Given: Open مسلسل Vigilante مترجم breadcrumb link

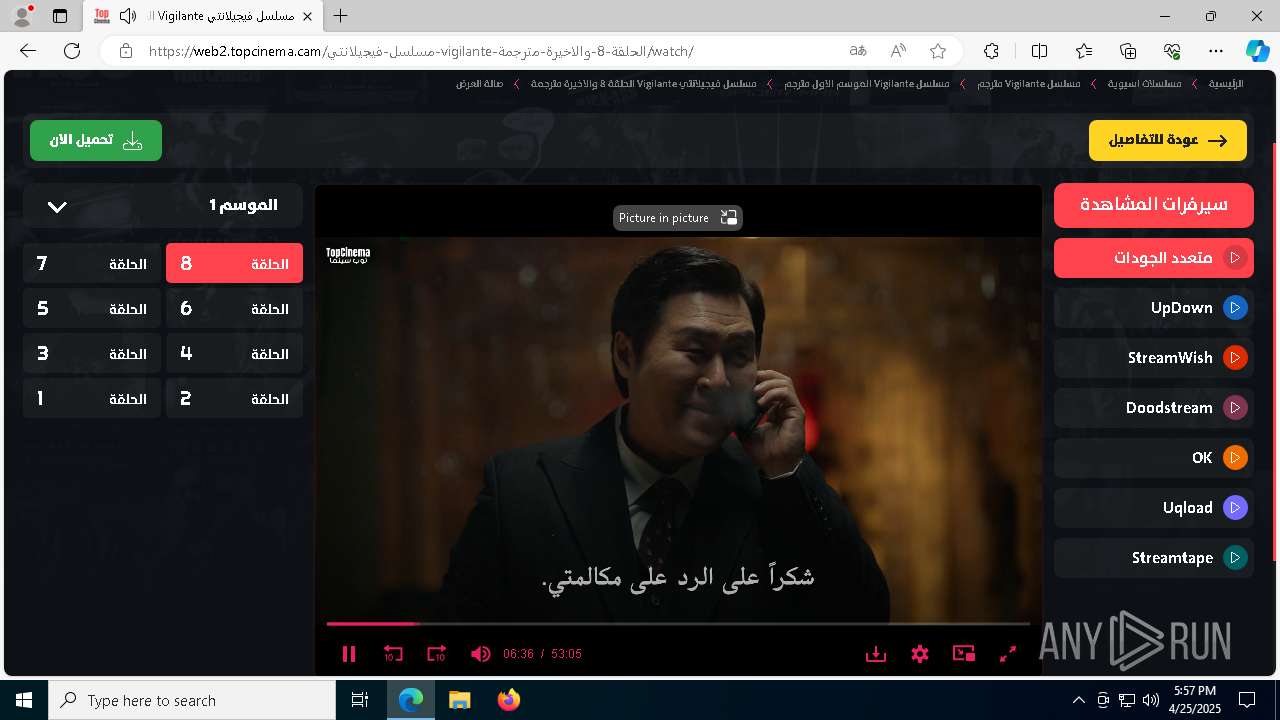Looking at the screenshot, I should [1029, 84].
